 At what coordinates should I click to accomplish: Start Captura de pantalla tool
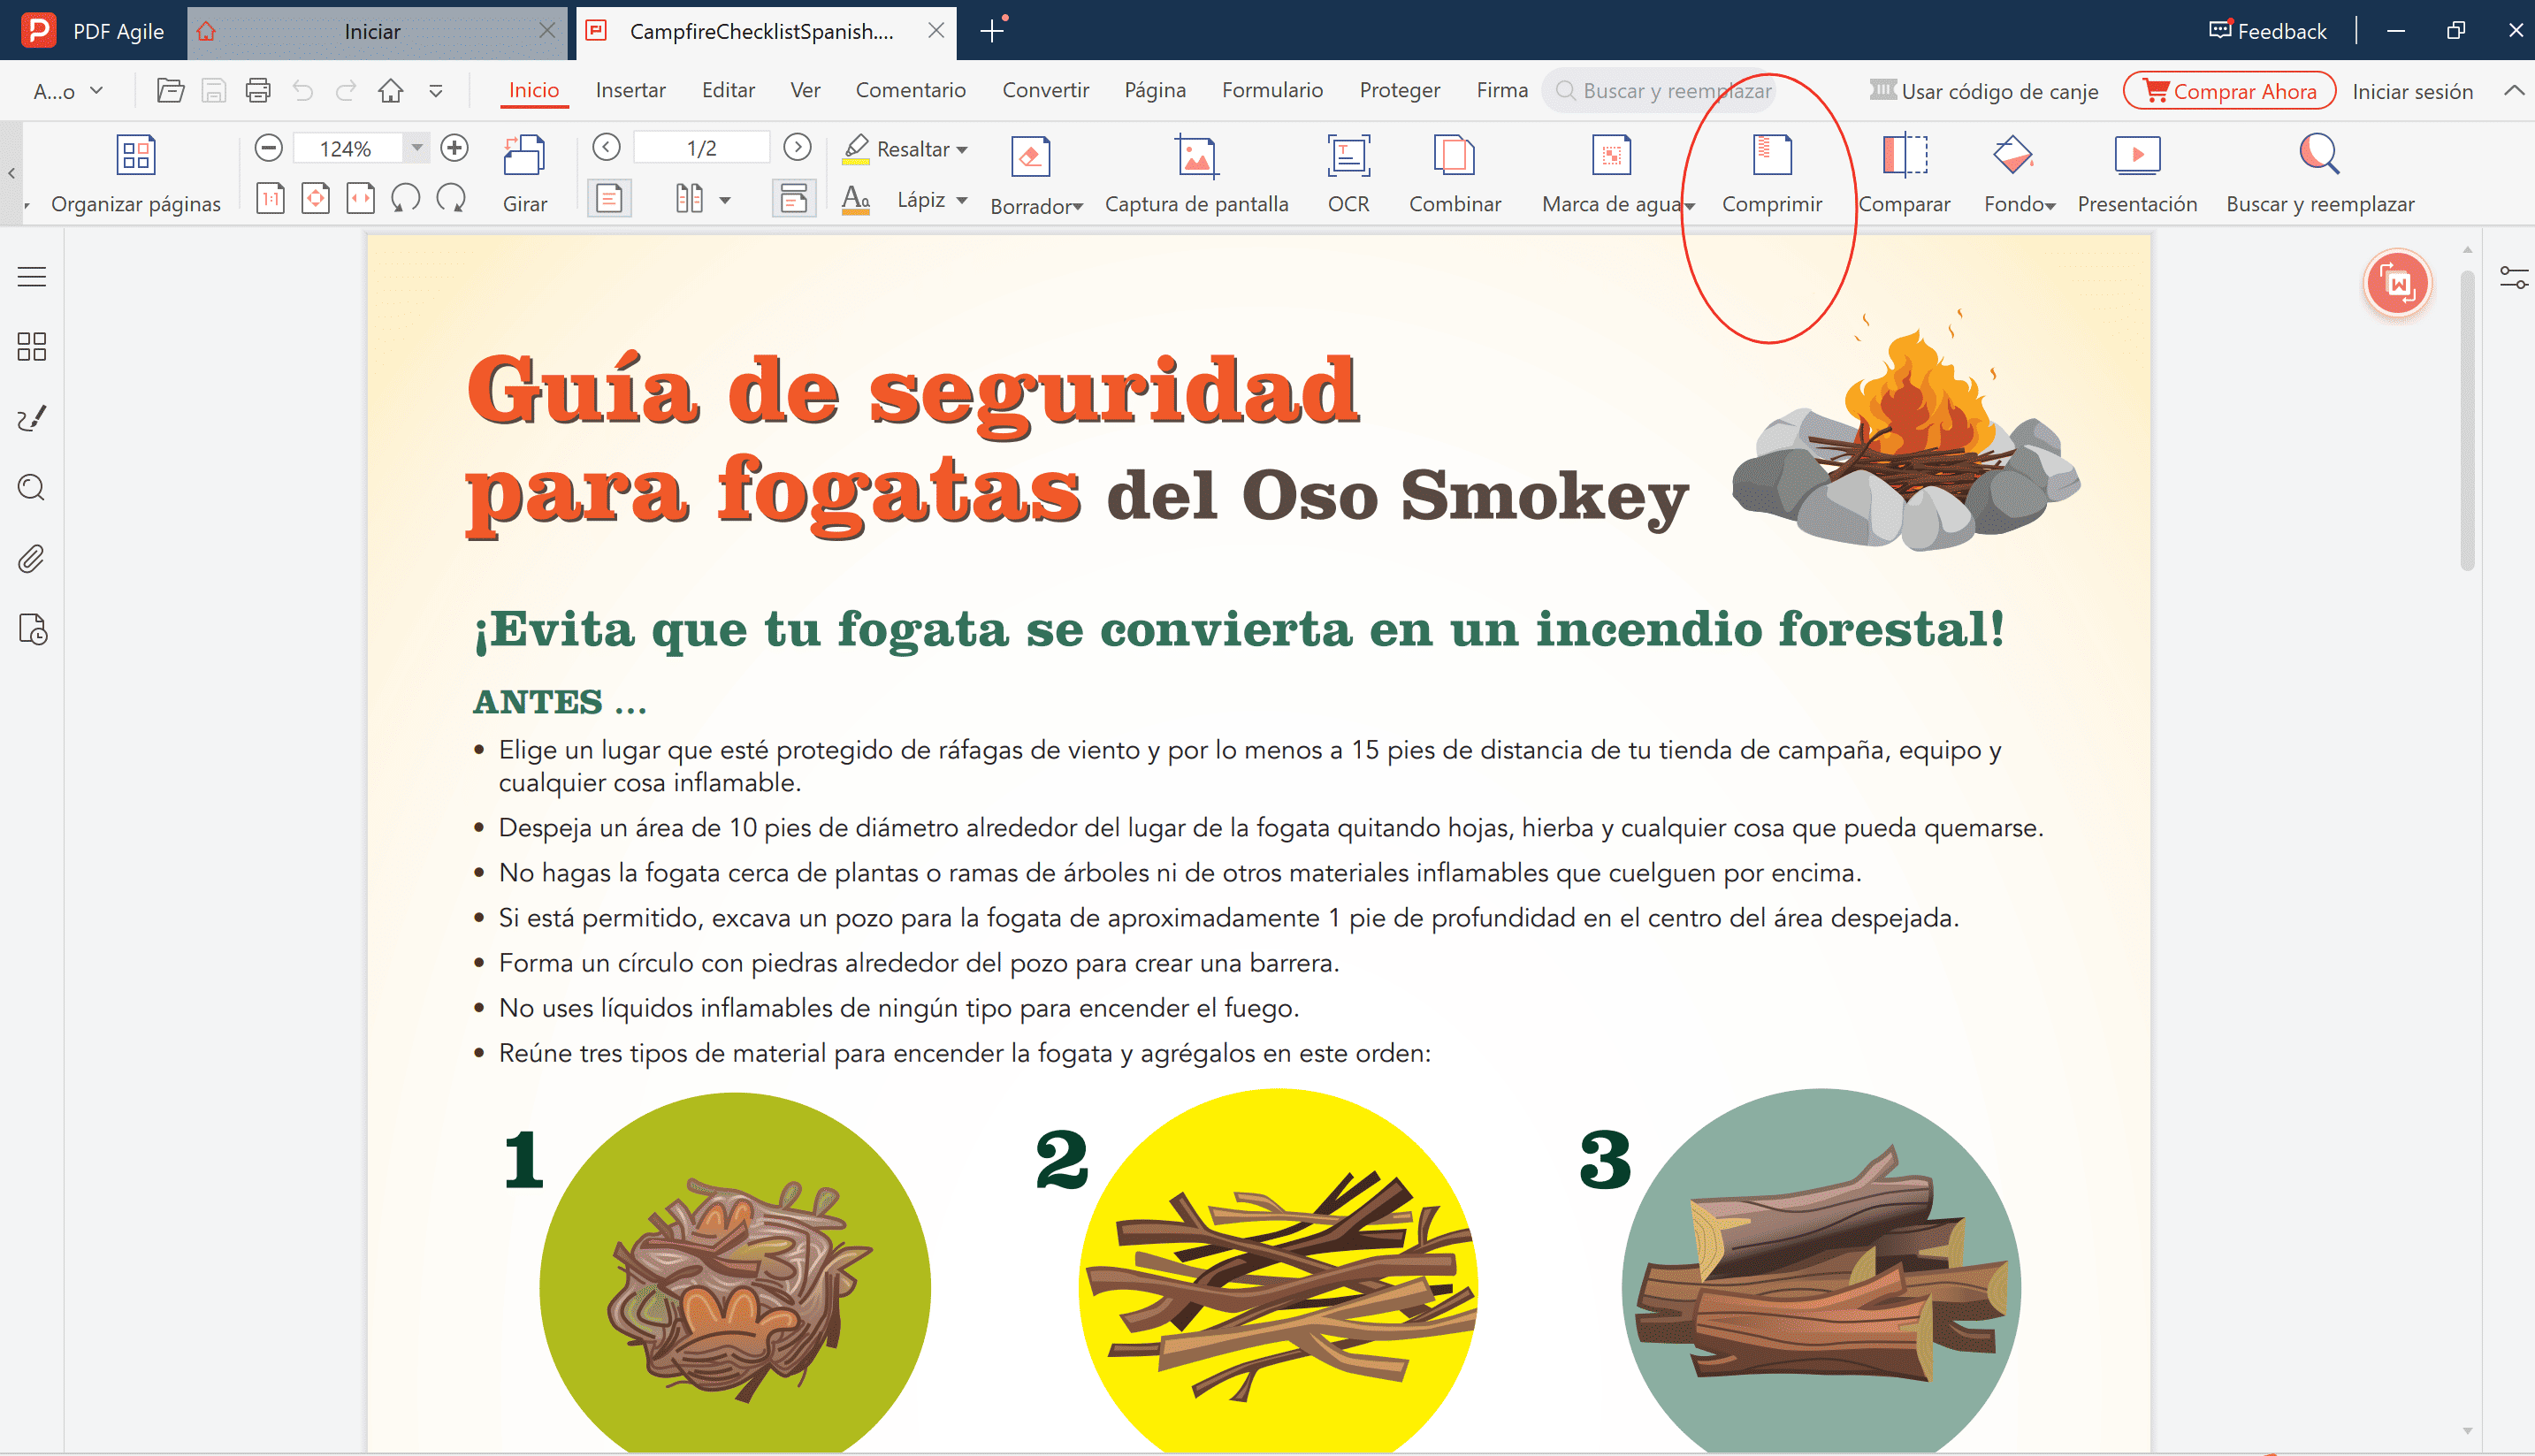(x=1196, y=174)
